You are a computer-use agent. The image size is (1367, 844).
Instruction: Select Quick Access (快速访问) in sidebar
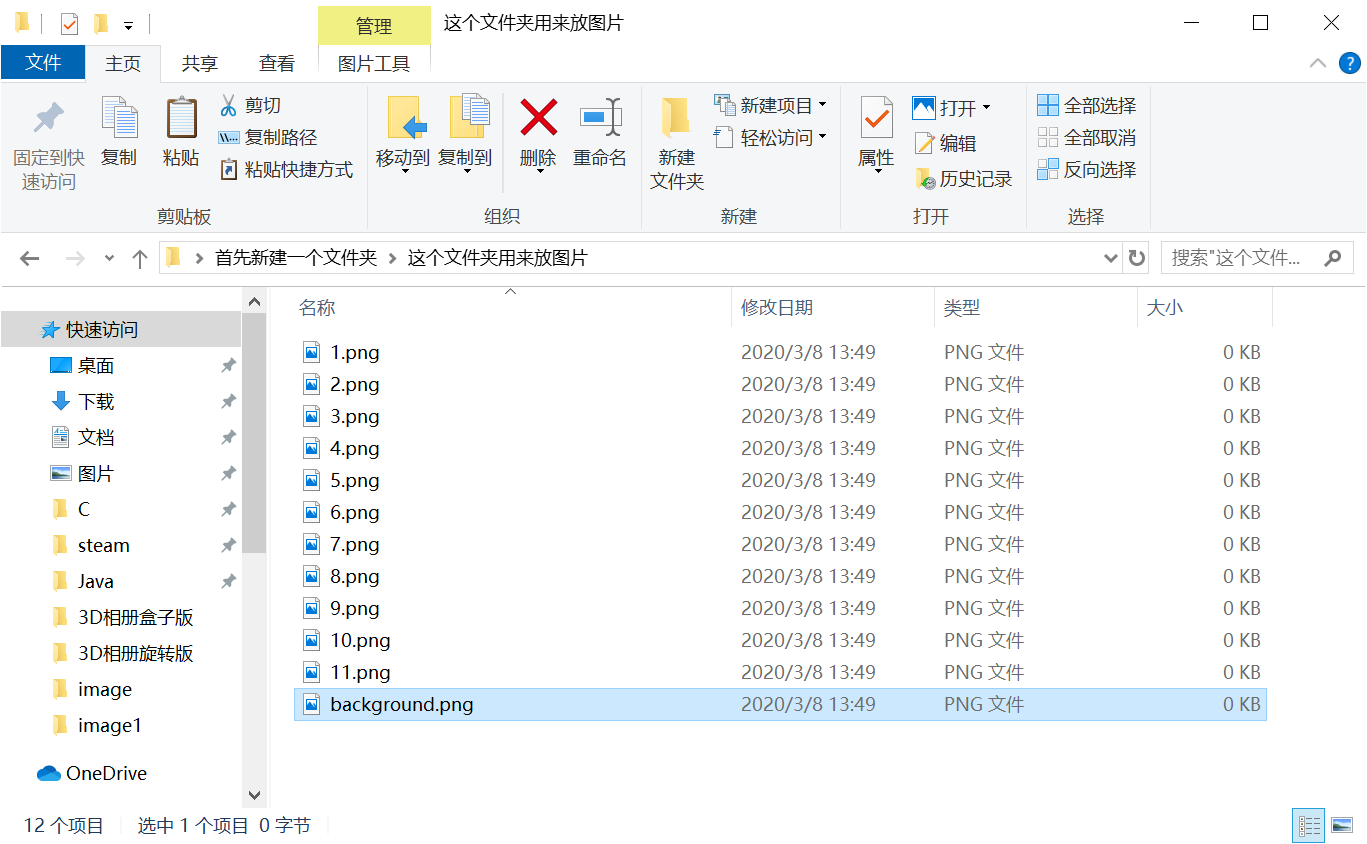coord(120,329)
